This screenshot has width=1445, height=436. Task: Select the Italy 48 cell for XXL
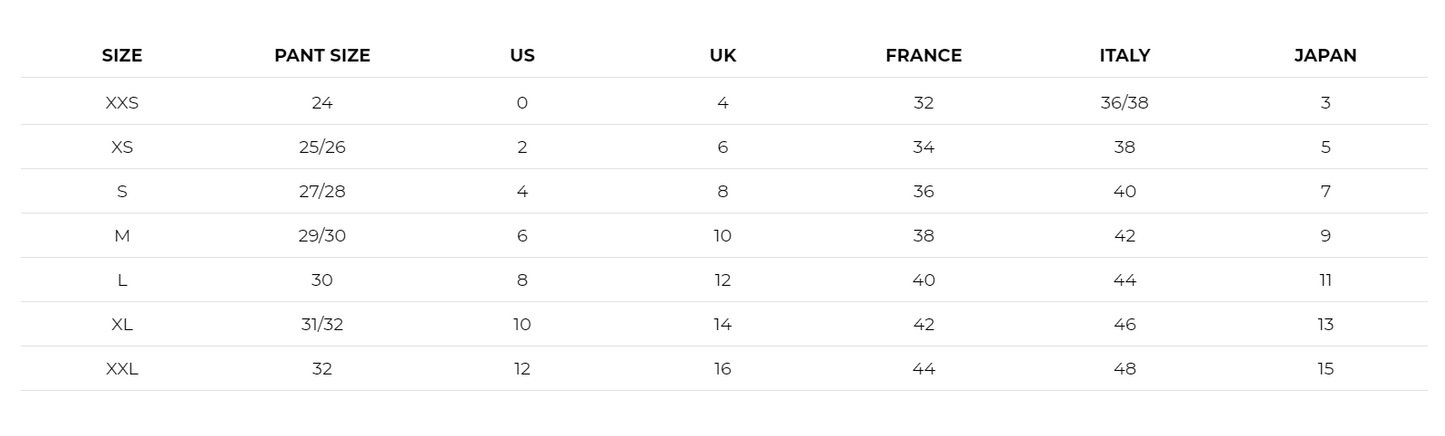(x=1124, y=369)
